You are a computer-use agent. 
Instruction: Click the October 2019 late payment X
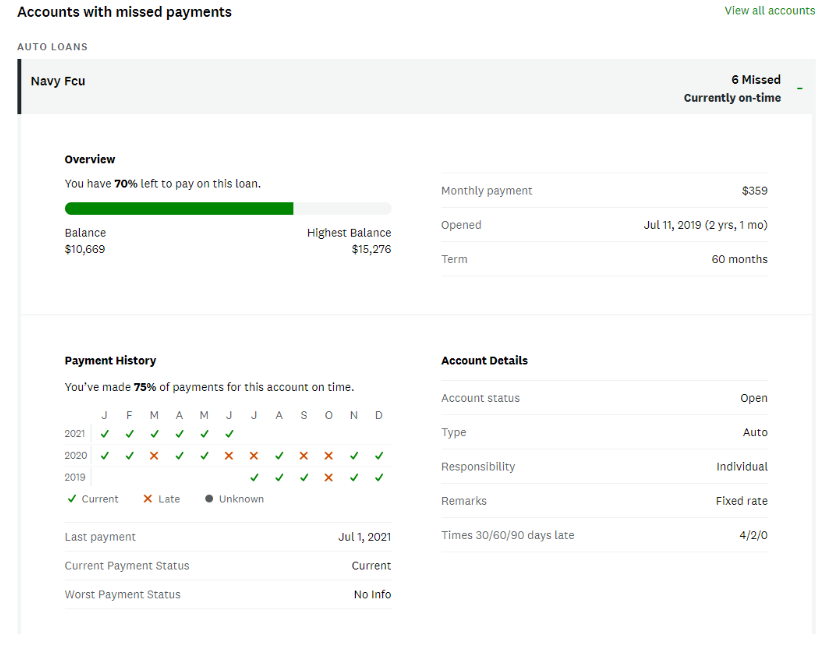click(x=329, y=478)
